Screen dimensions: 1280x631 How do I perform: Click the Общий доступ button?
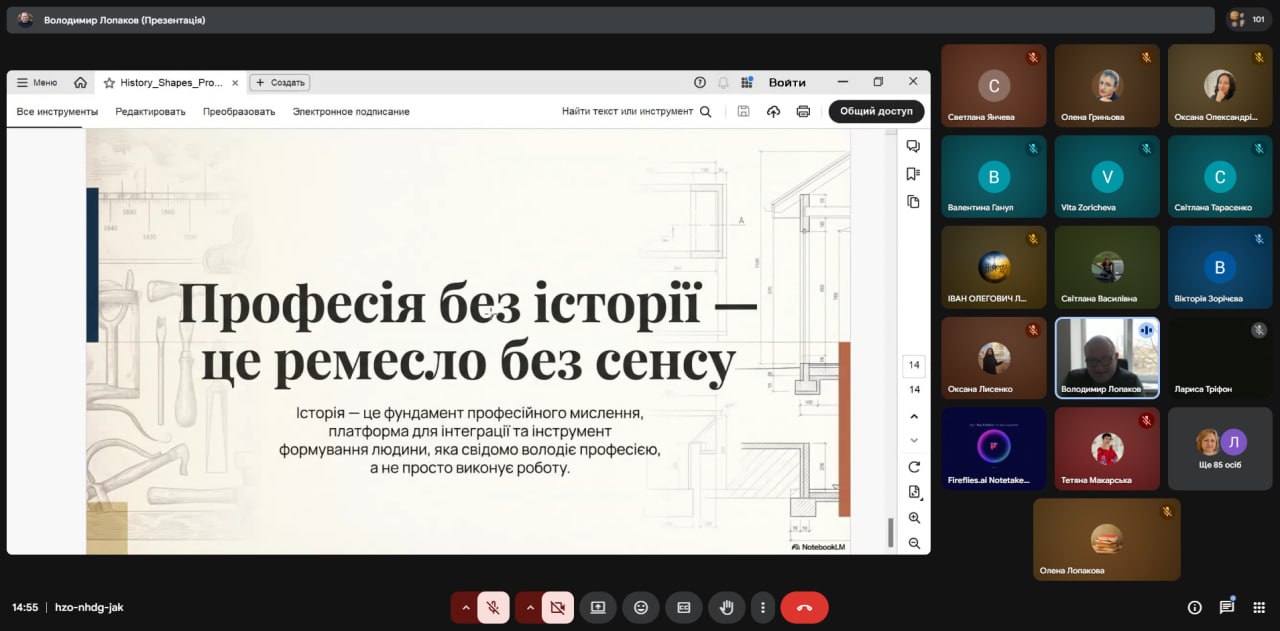tap(876, 111)
